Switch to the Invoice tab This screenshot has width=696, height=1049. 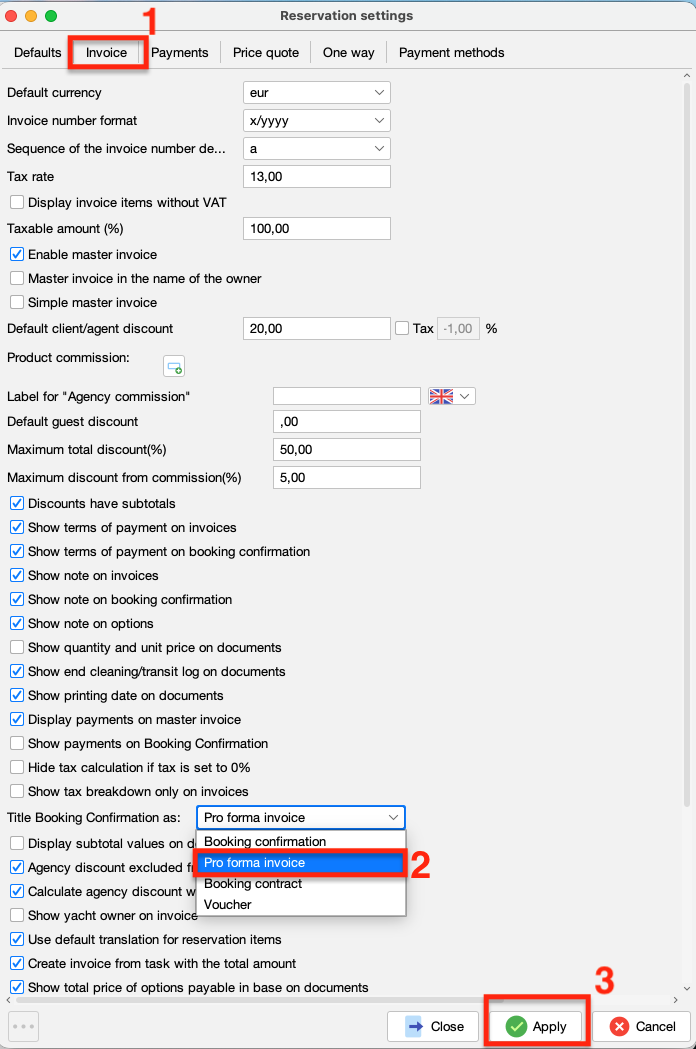[x=106, y=52]
